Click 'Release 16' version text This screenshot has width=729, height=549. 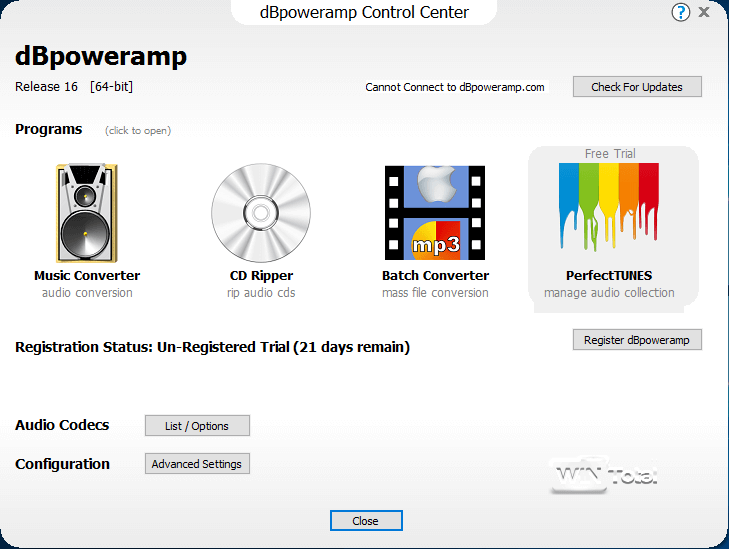pyautogui.click(x=46, y=87)
